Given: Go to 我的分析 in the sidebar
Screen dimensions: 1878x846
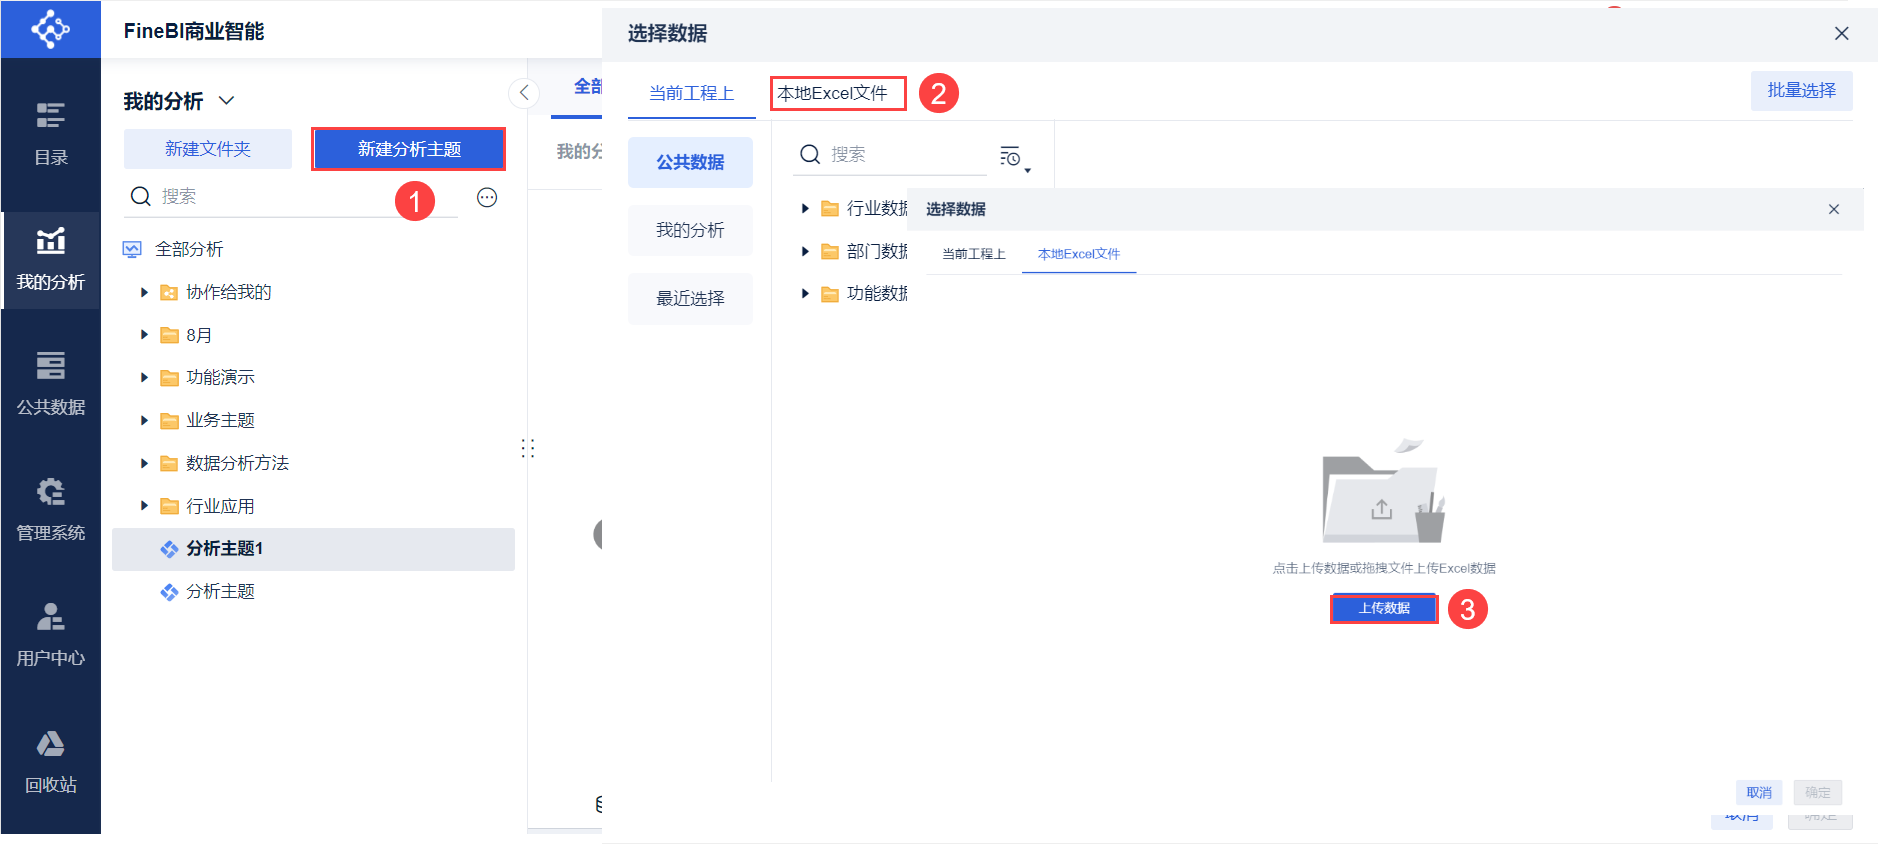Looking at the screenshot, I should point(51,259).
